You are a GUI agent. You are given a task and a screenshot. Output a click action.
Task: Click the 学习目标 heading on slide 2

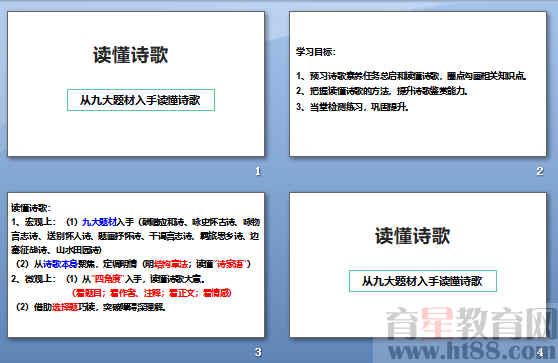point(316,52)
